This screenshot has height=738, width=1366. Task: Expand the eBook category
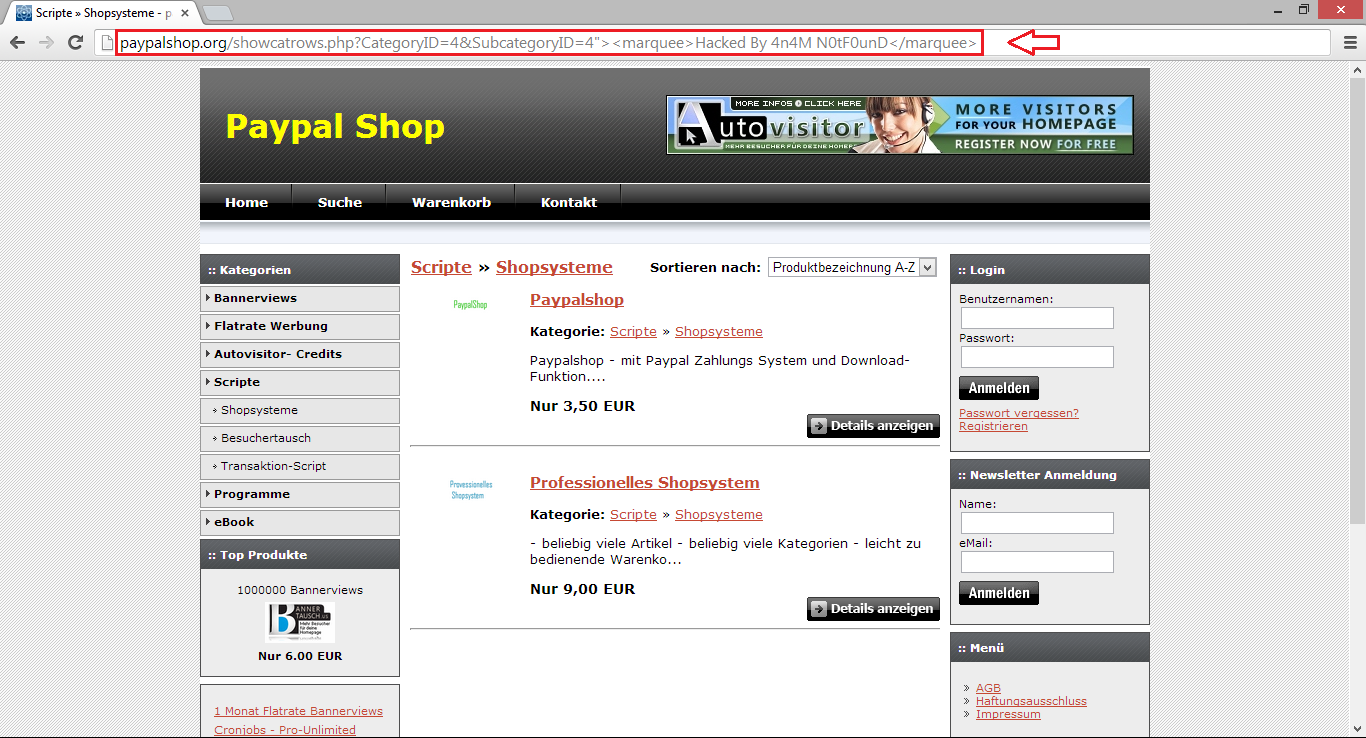tap(300, 522)
